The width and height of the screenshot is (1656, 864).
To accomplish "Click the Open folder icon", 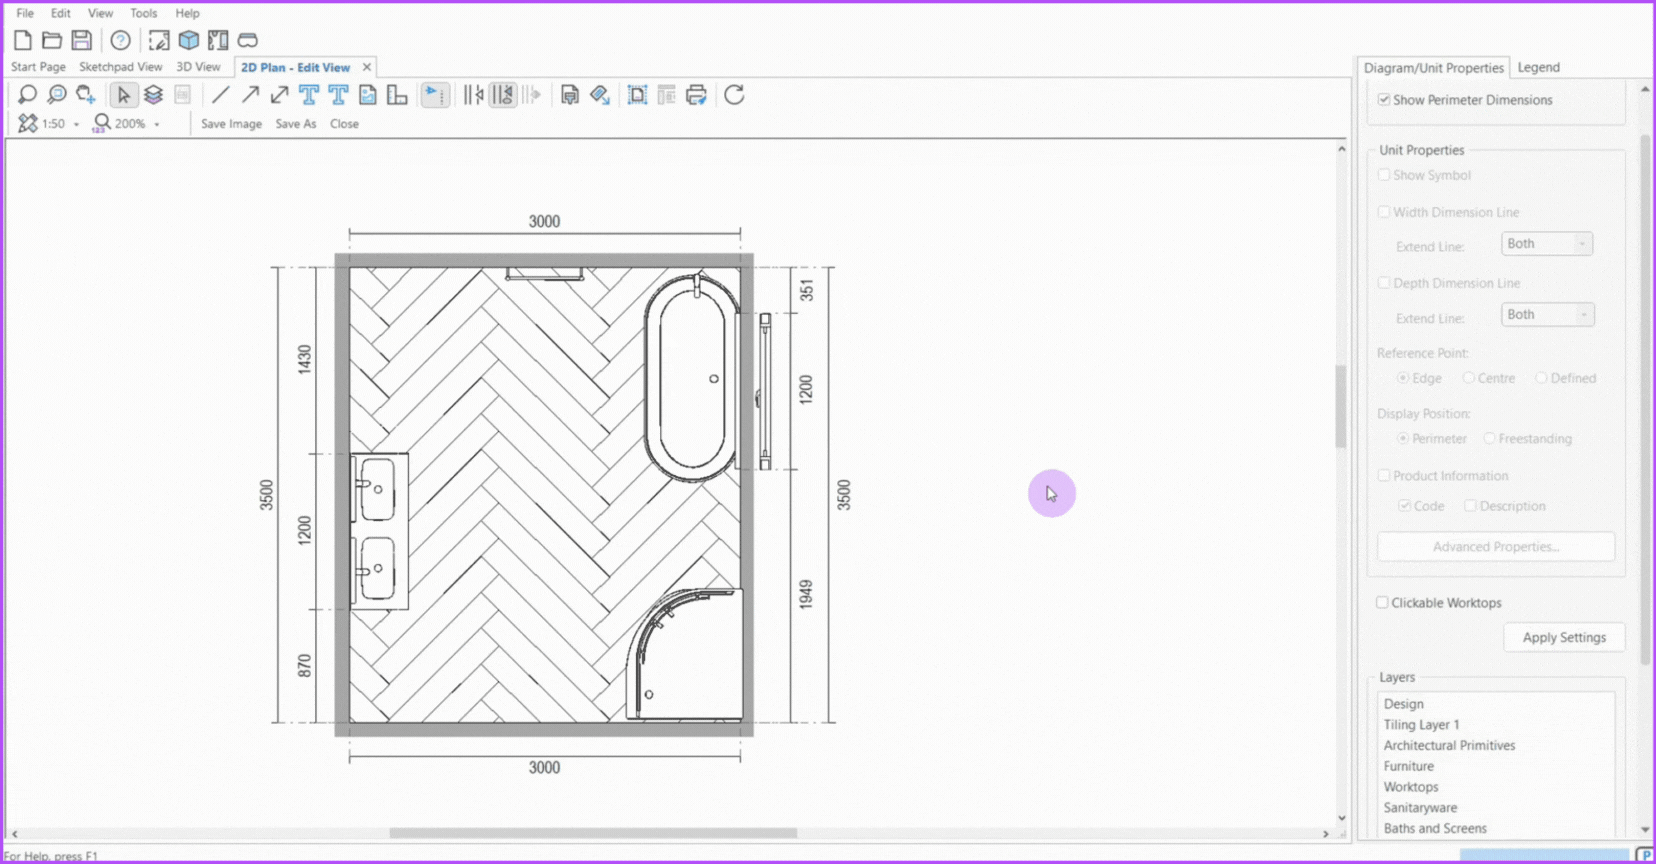I will 52,40.
